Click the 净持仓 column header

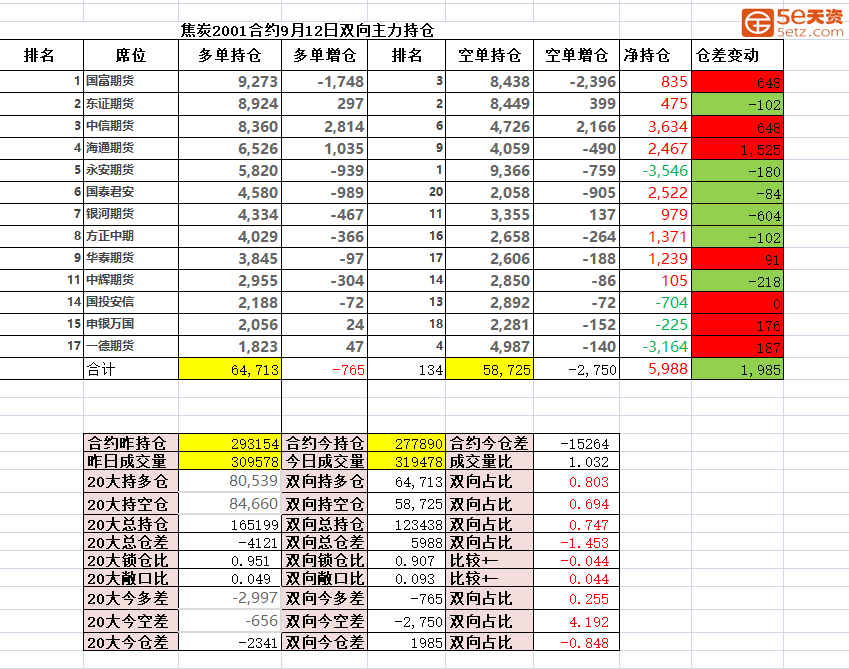click(x=656, y=55)
